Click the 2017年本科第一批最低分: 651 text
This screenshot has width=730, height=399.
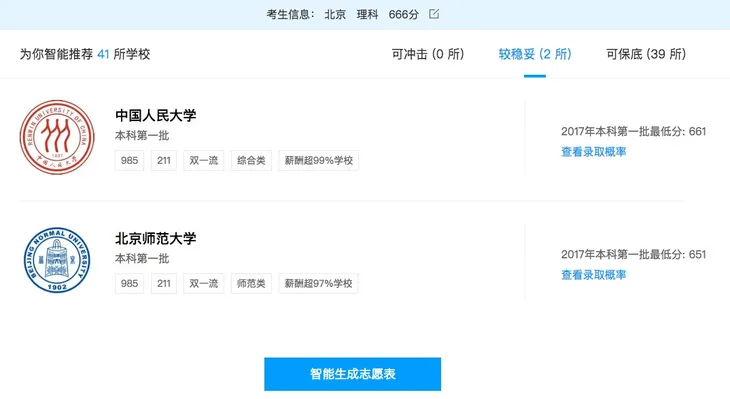tap(634, 254)
